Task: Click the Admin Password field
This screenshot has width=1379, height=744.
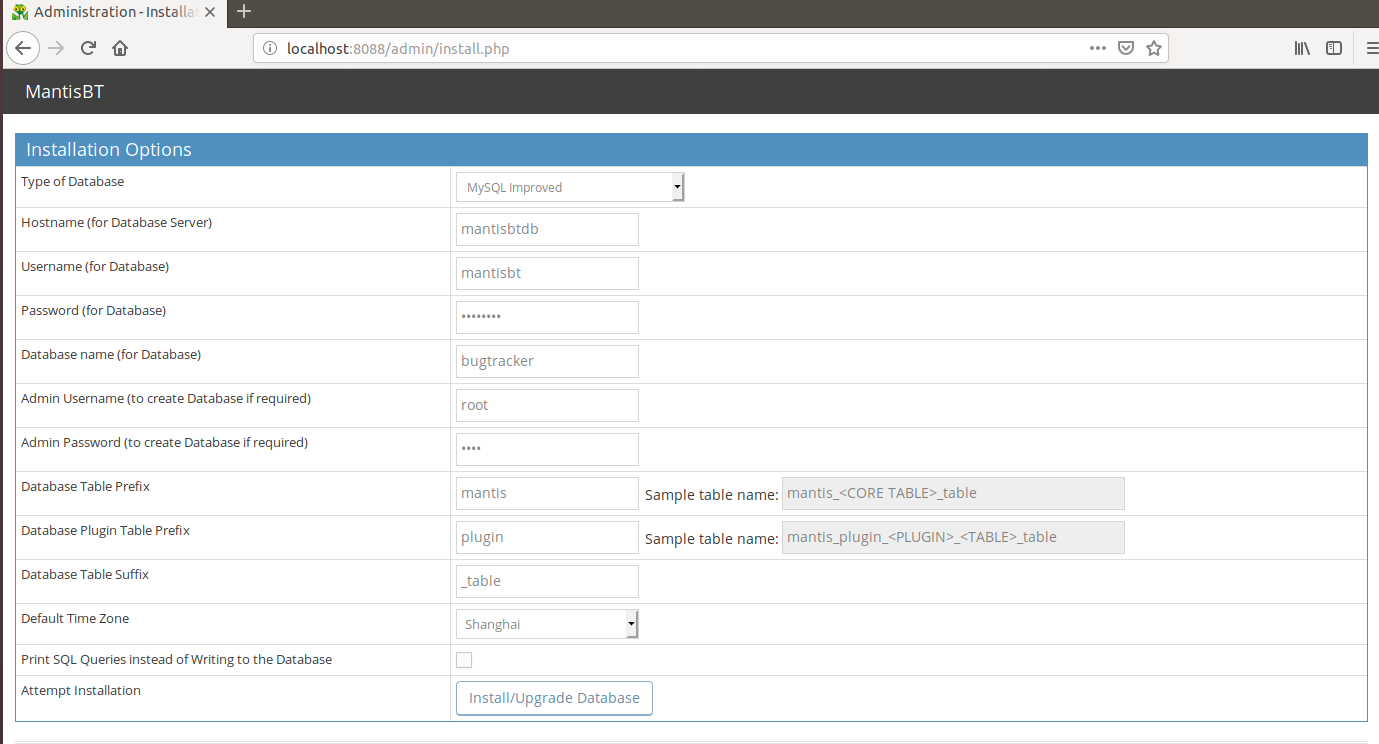Action: [x=547, y=449]
